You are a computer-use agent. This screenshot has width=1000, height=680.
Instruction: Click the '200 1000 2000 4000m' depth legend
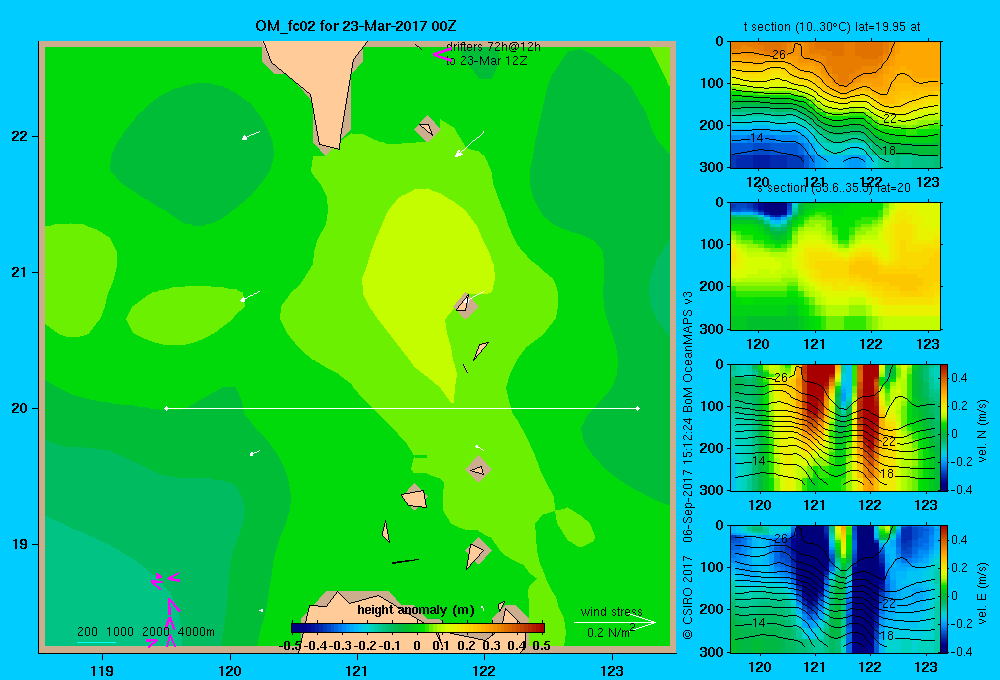click(x=145, y=632)
